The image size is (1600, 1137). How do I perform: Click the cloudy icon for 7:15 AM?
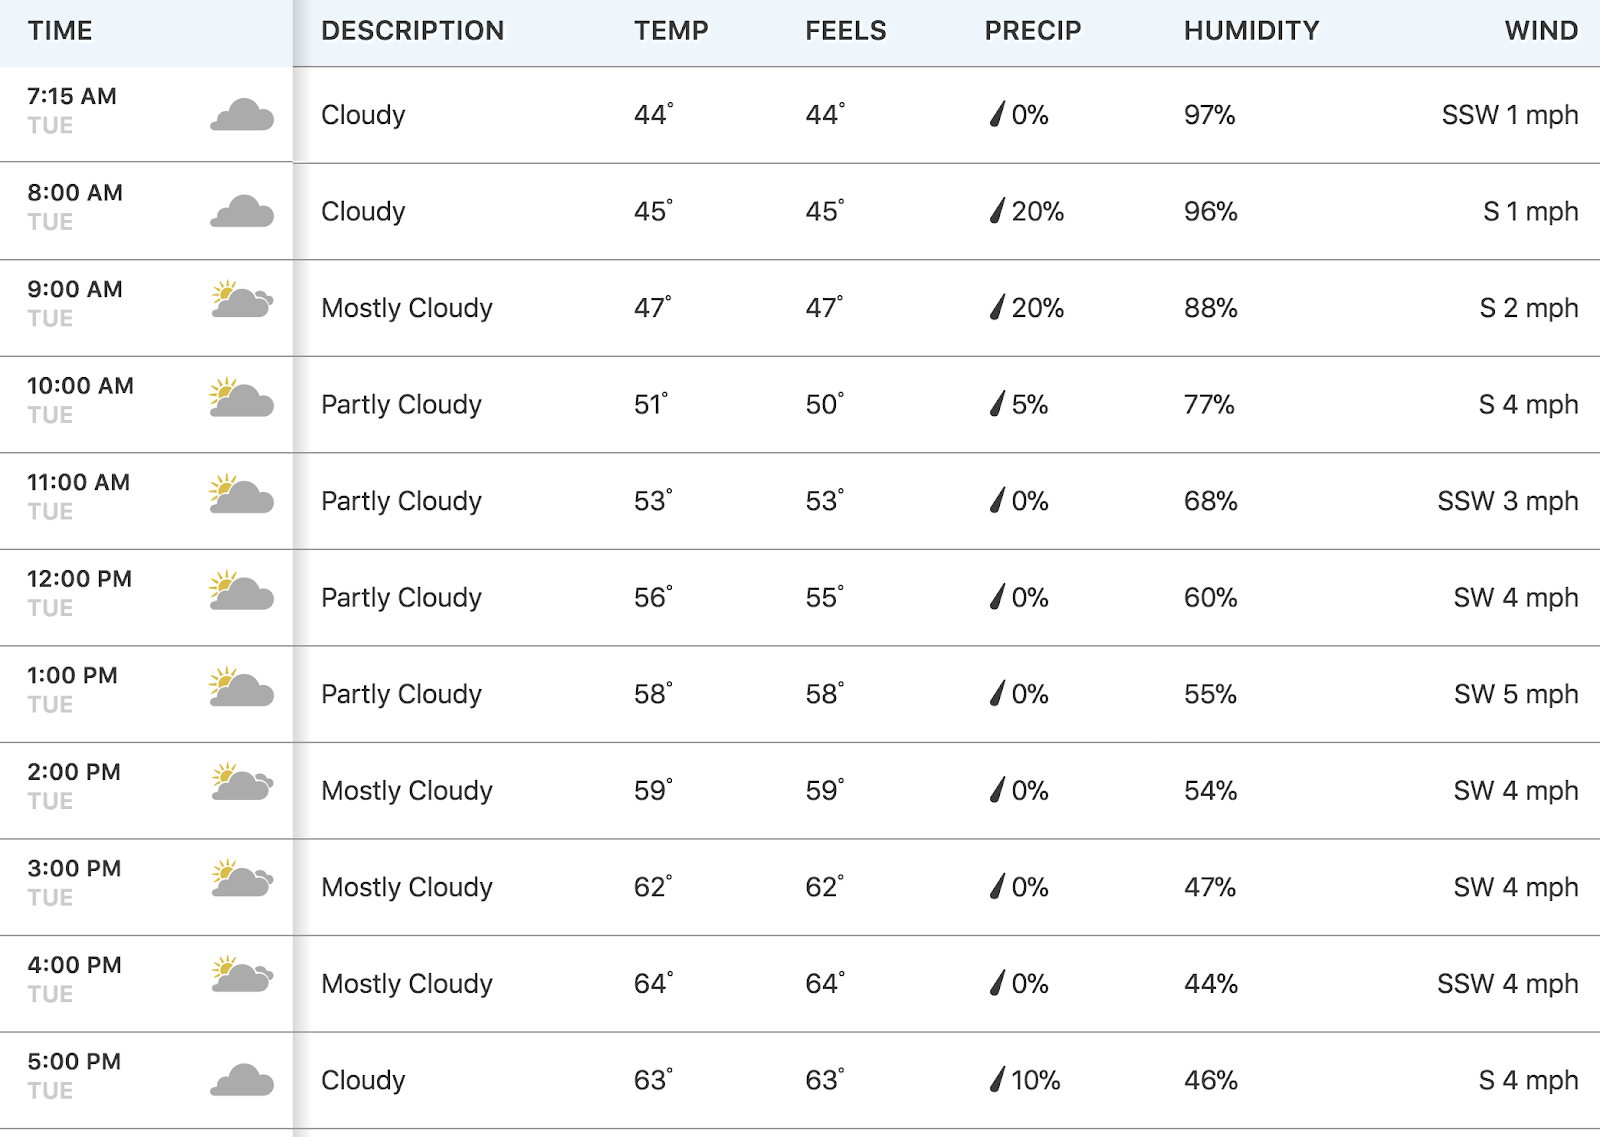click(242, 115)
